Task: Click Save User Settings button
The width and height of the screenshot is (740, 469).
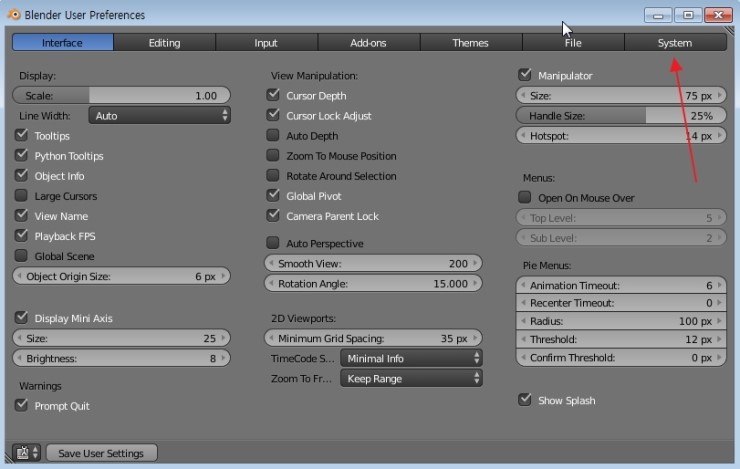Action: (x=101, y=453)
